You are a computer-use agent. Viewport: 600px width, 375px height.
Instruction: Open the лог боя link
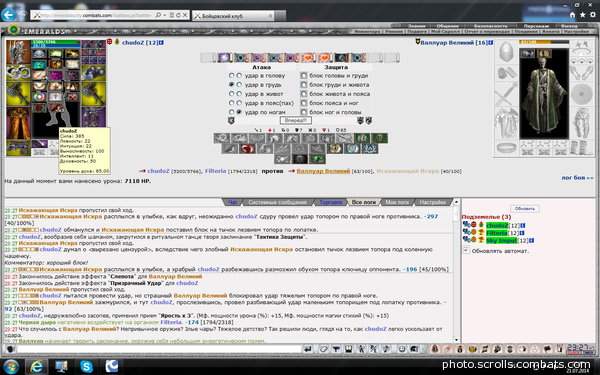[x=577, y=178]
